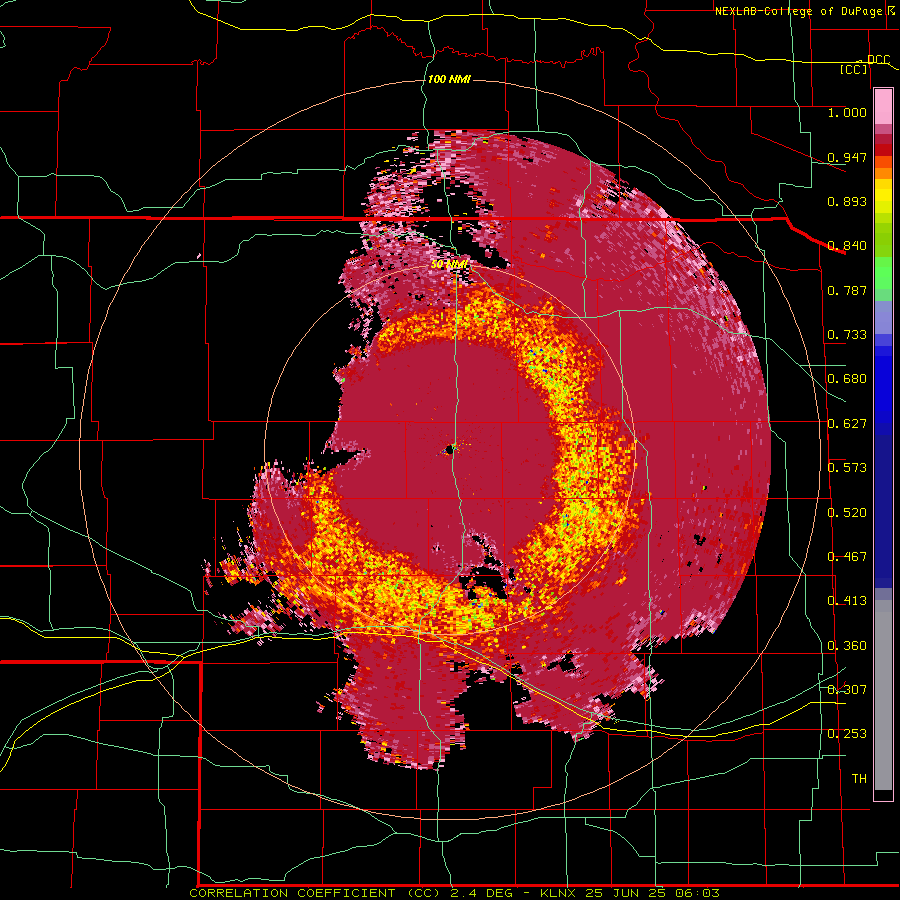Screen dimensions: 900x900
Task: Select the 0.253 legend value
Action: [847, 734]
